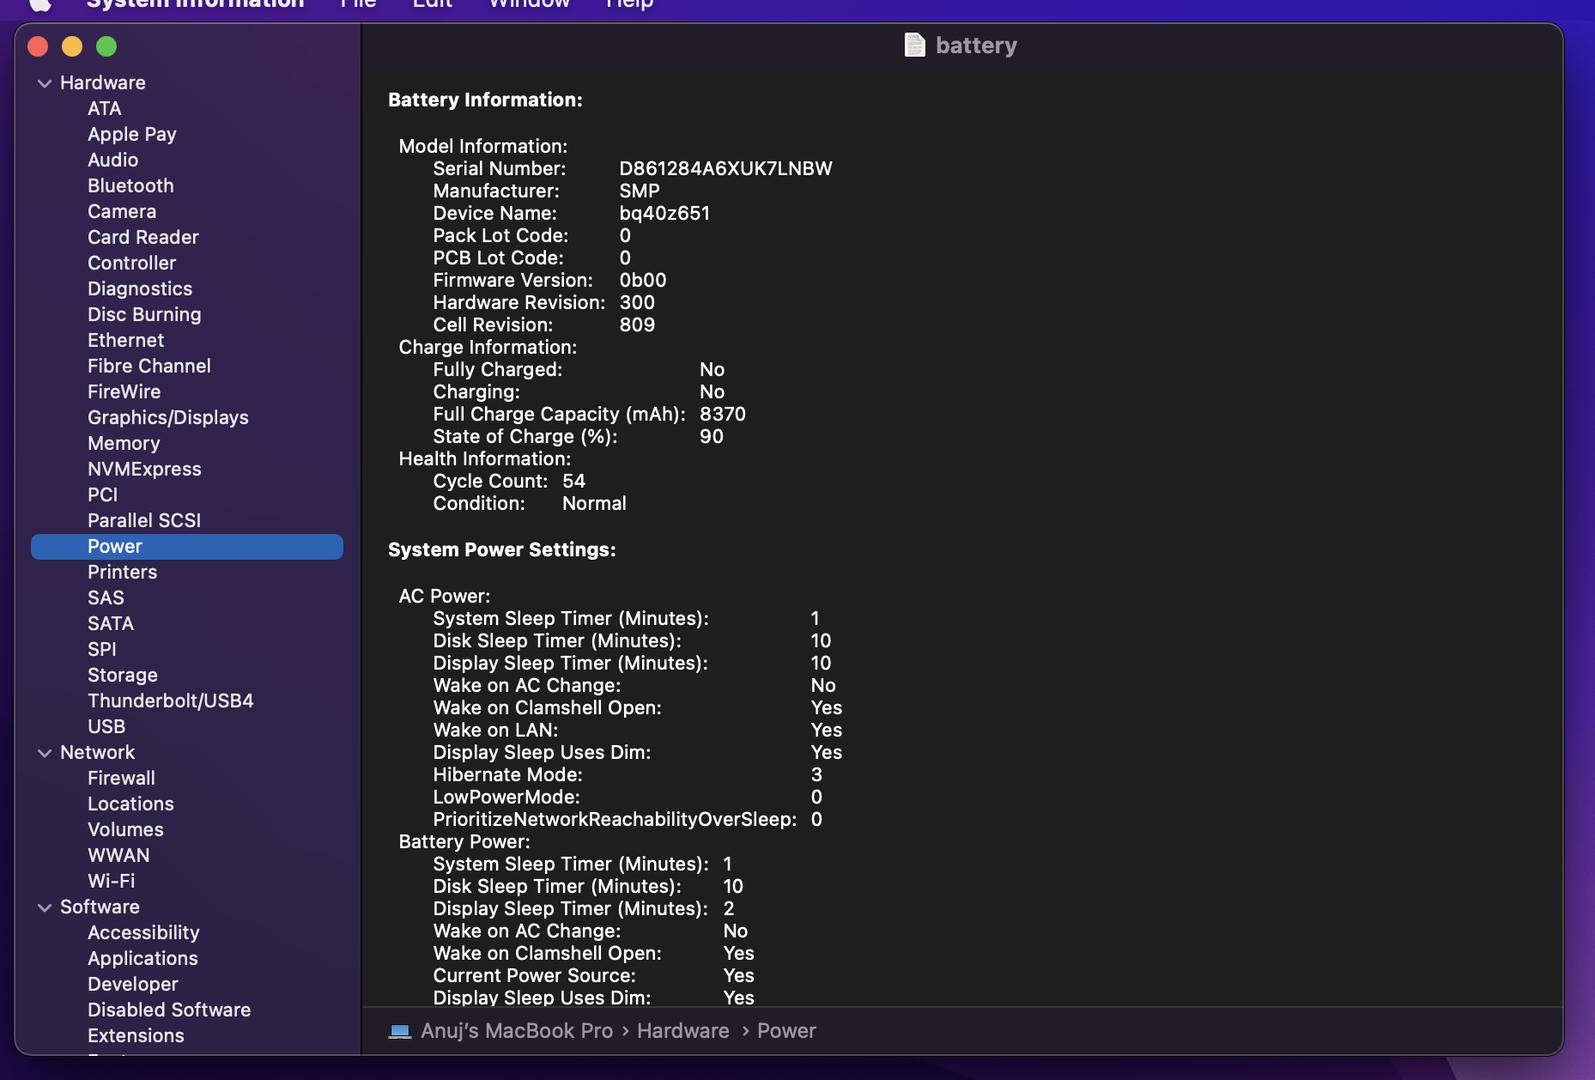Viewport: 1595px width, 1080px height.
Task: Select Locations under Network
Action: tap(130, 804)
